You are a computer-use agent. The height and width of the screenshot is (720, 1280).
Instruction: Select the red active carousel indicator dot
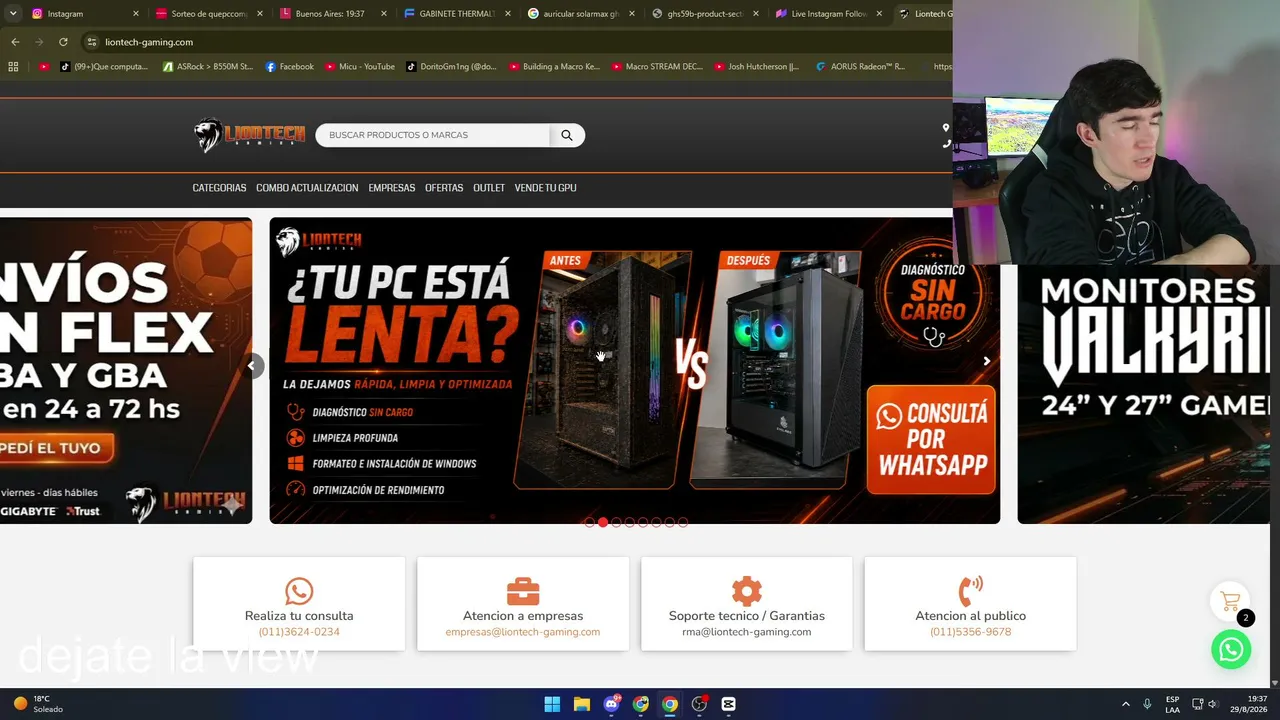602,522
